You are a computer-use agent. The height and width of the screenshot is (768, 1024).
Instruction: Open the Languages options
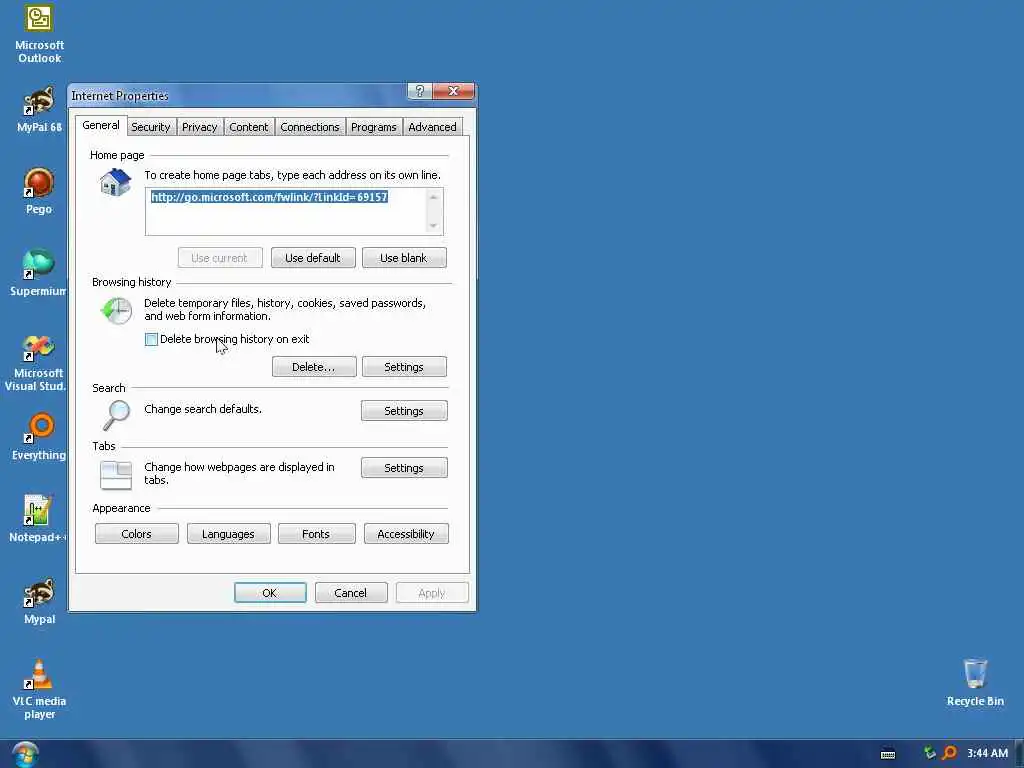(228, 534)
